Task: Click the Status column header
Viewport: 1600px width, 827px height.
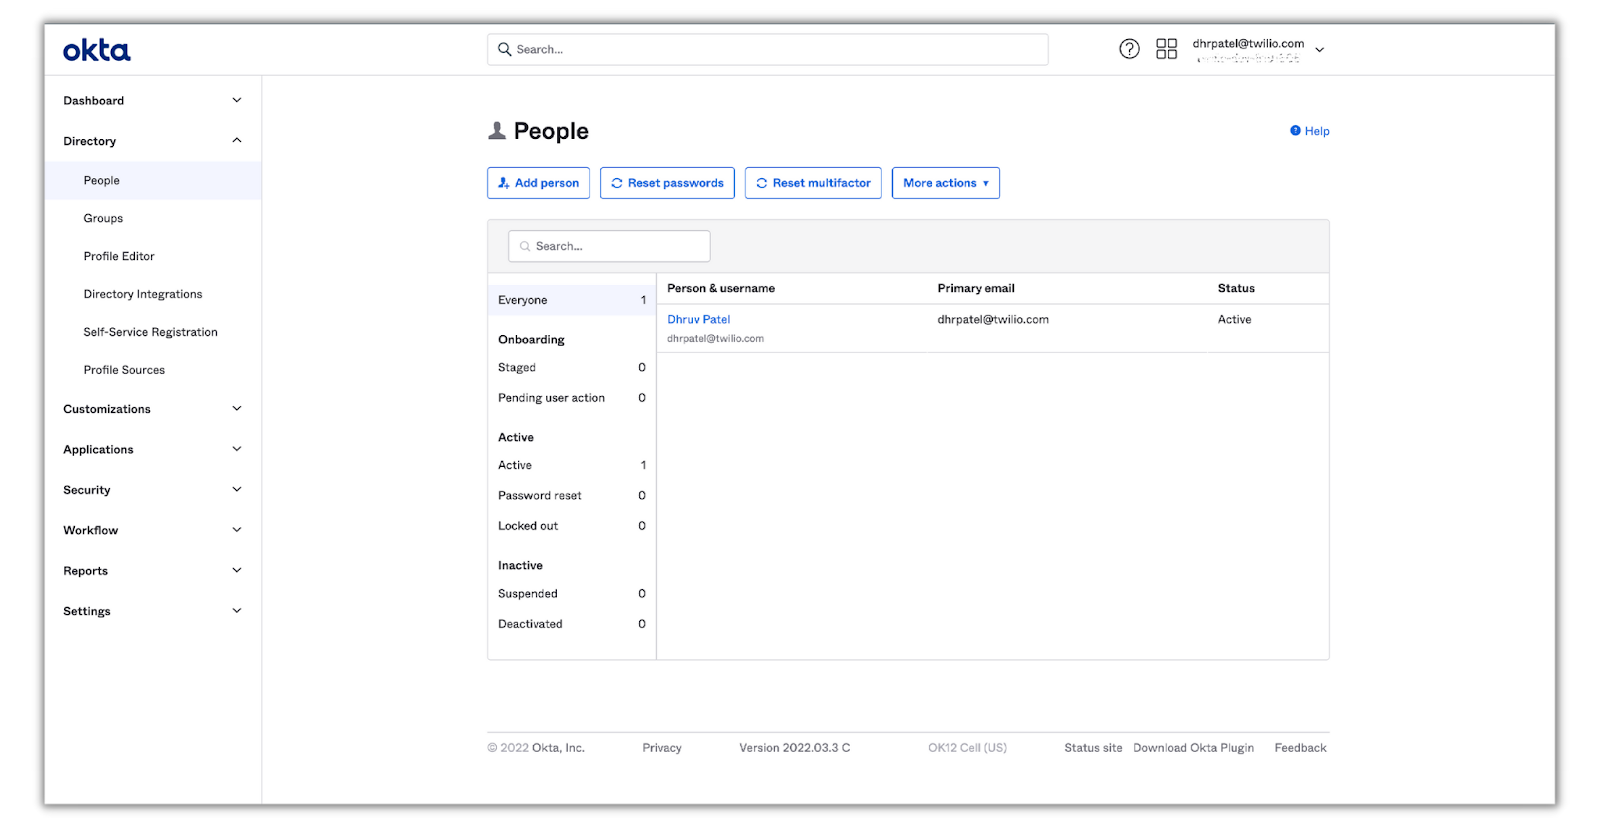Action: pyautogui.click(x=1236, y=288)
